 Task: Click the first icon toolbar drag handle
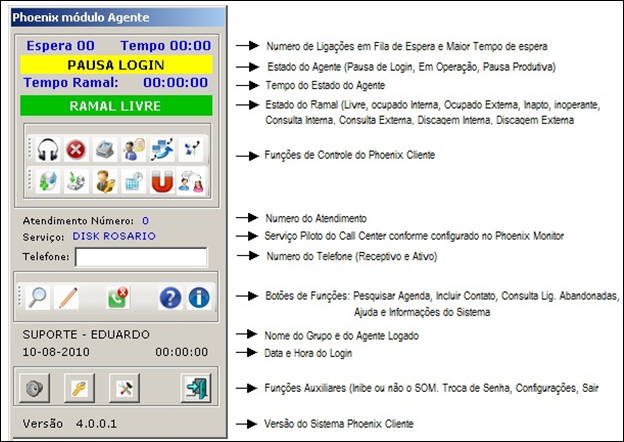coord(30,150)
